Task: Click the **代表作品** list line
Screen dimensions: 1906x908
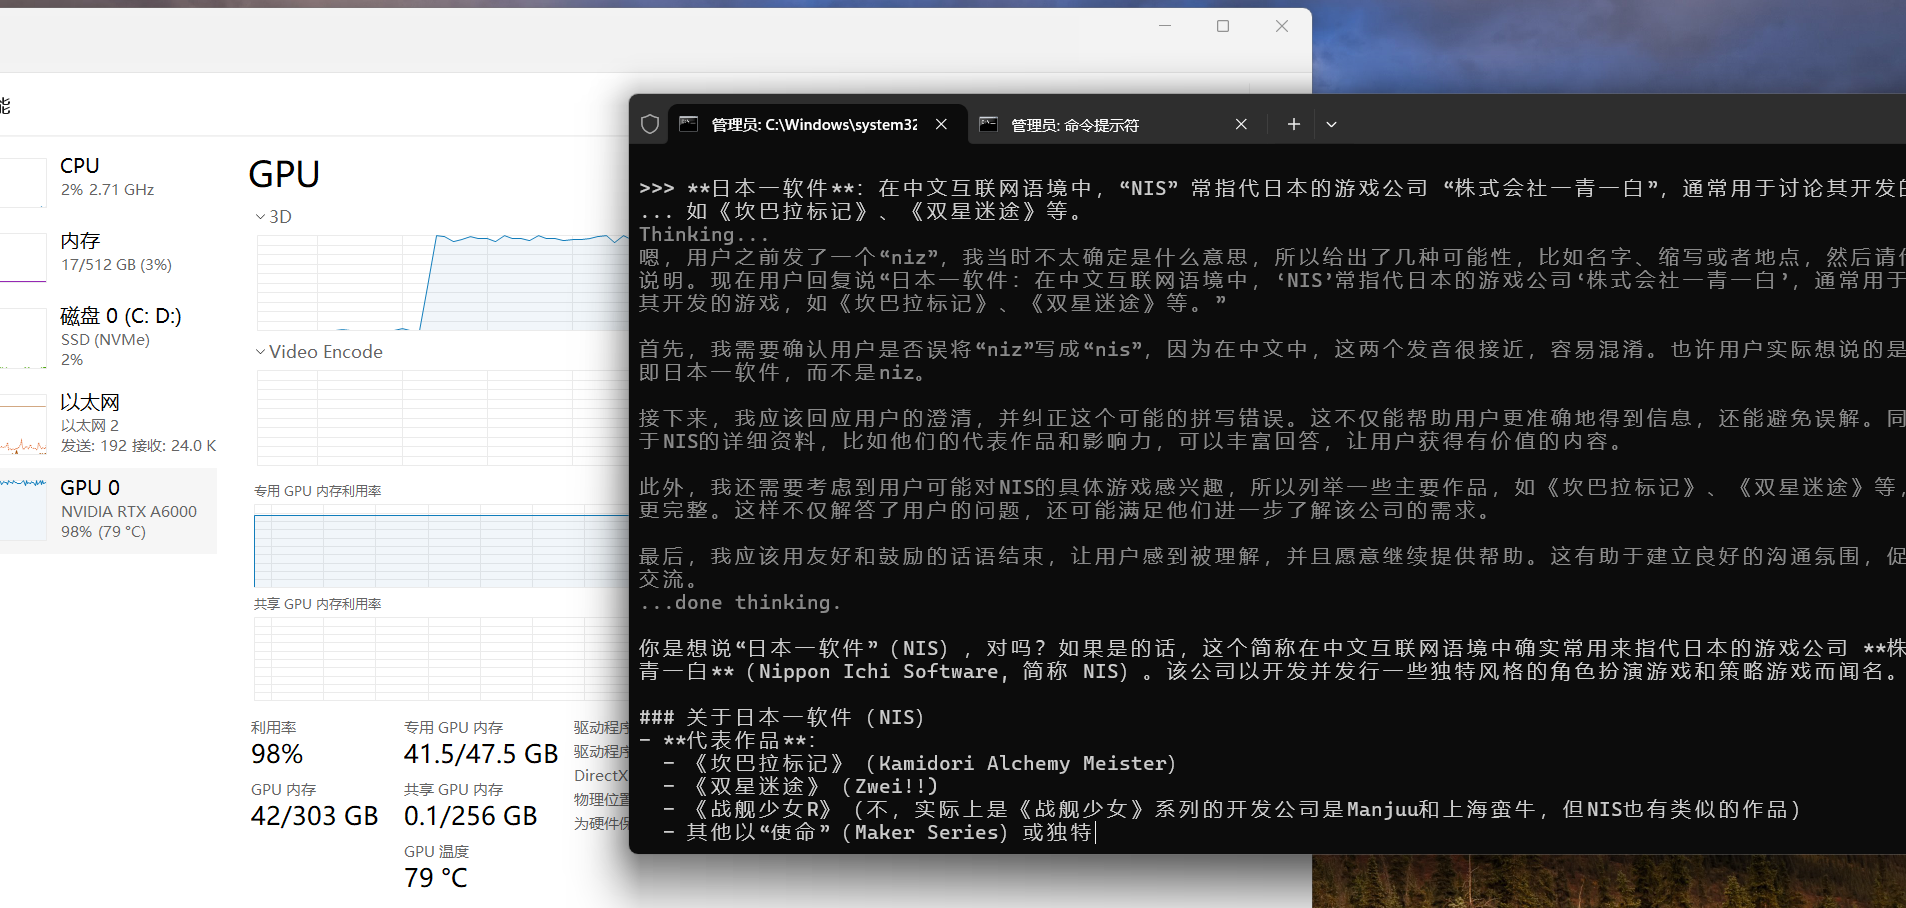Action: point(728,741)
